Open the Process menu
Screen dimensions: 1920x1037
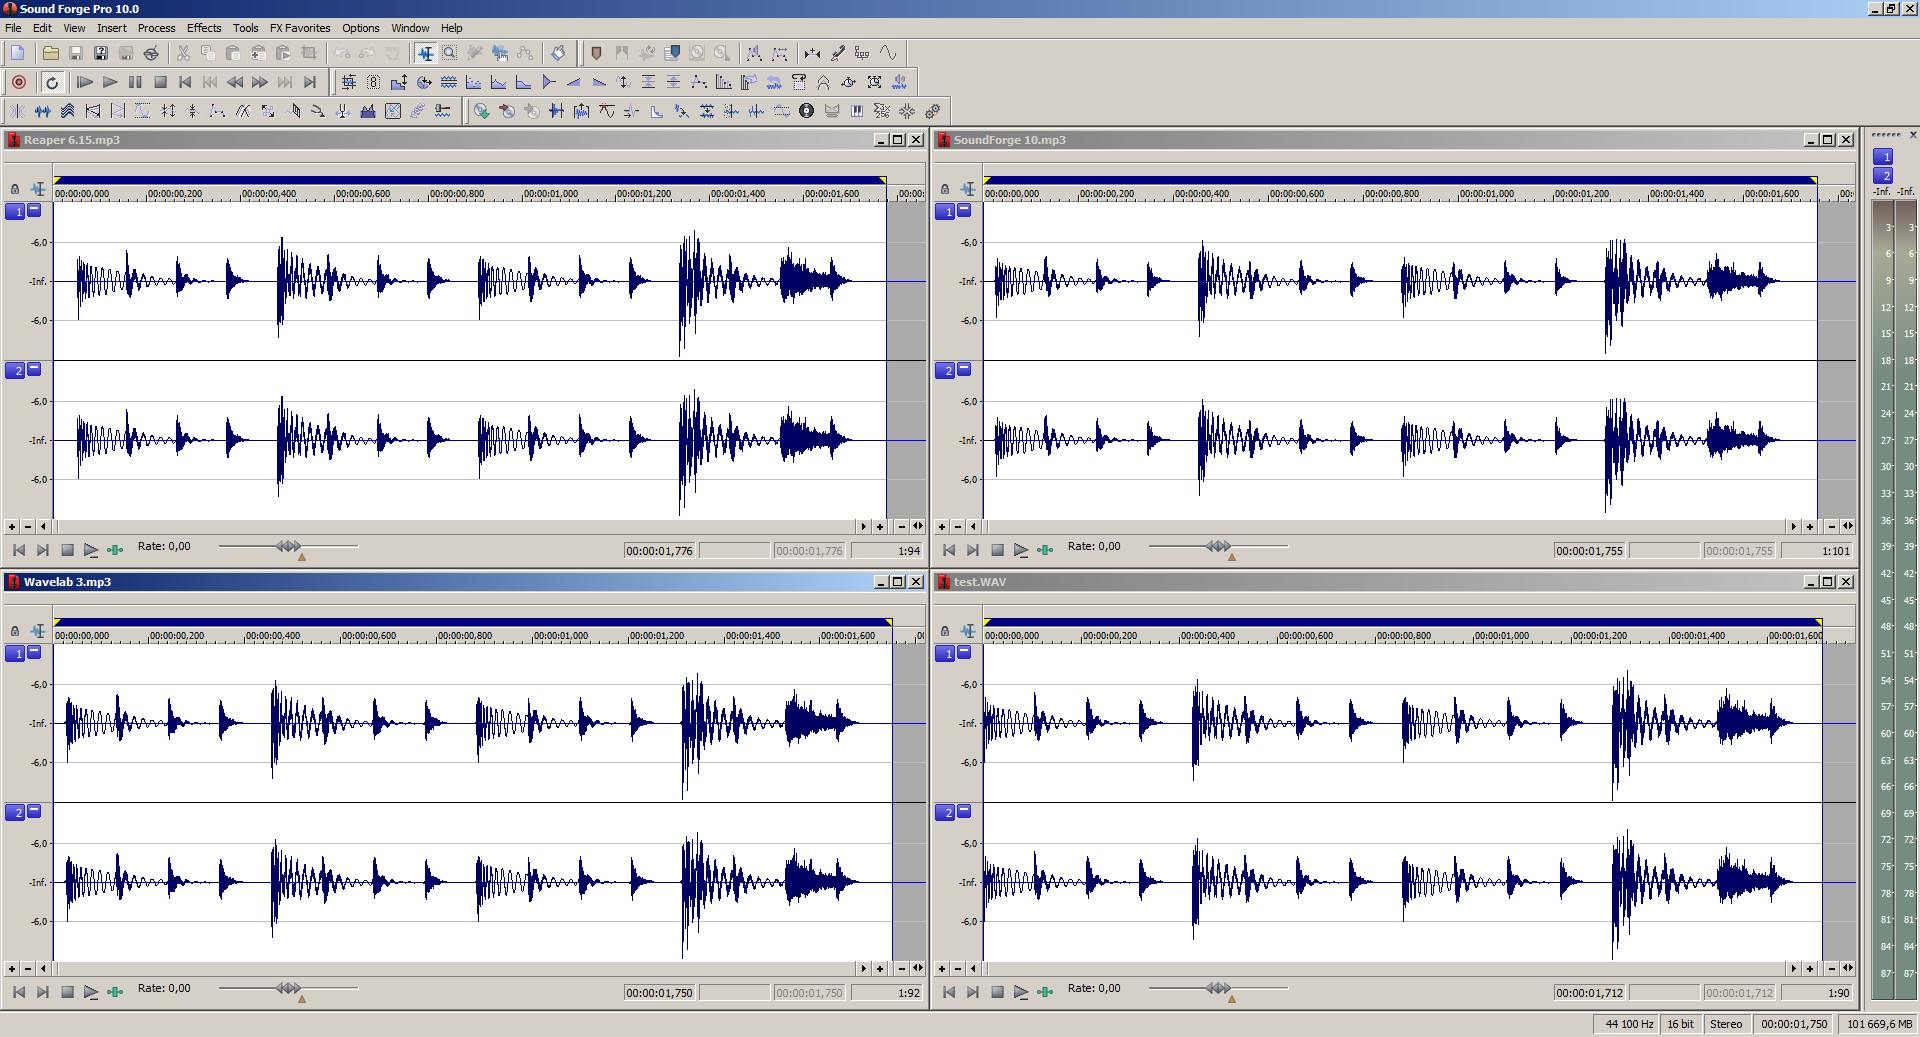pos(156,28)
